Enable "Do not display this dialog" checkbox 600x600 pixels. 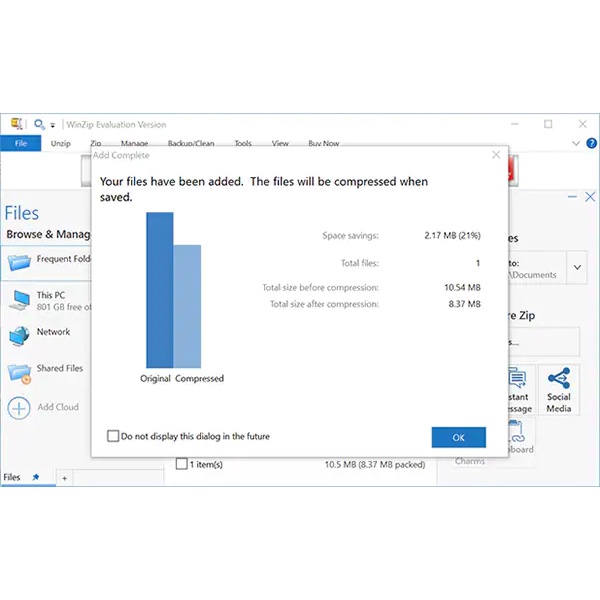(113, 436)
